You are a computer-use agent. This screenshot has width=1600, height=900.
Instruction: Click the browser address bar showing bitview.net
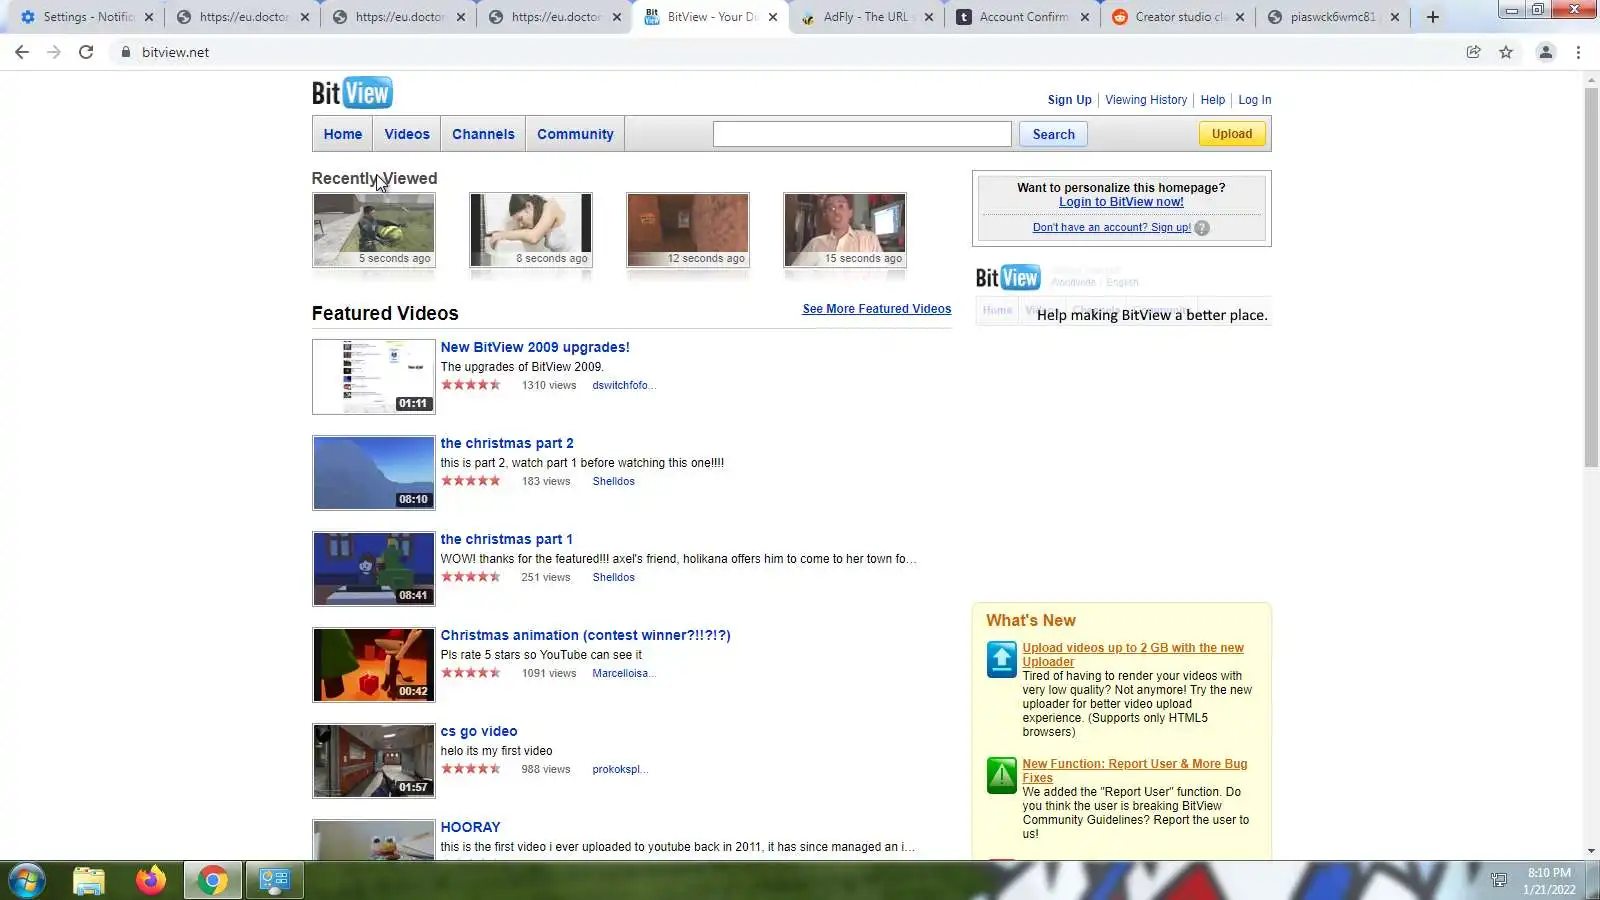point(780,52)
